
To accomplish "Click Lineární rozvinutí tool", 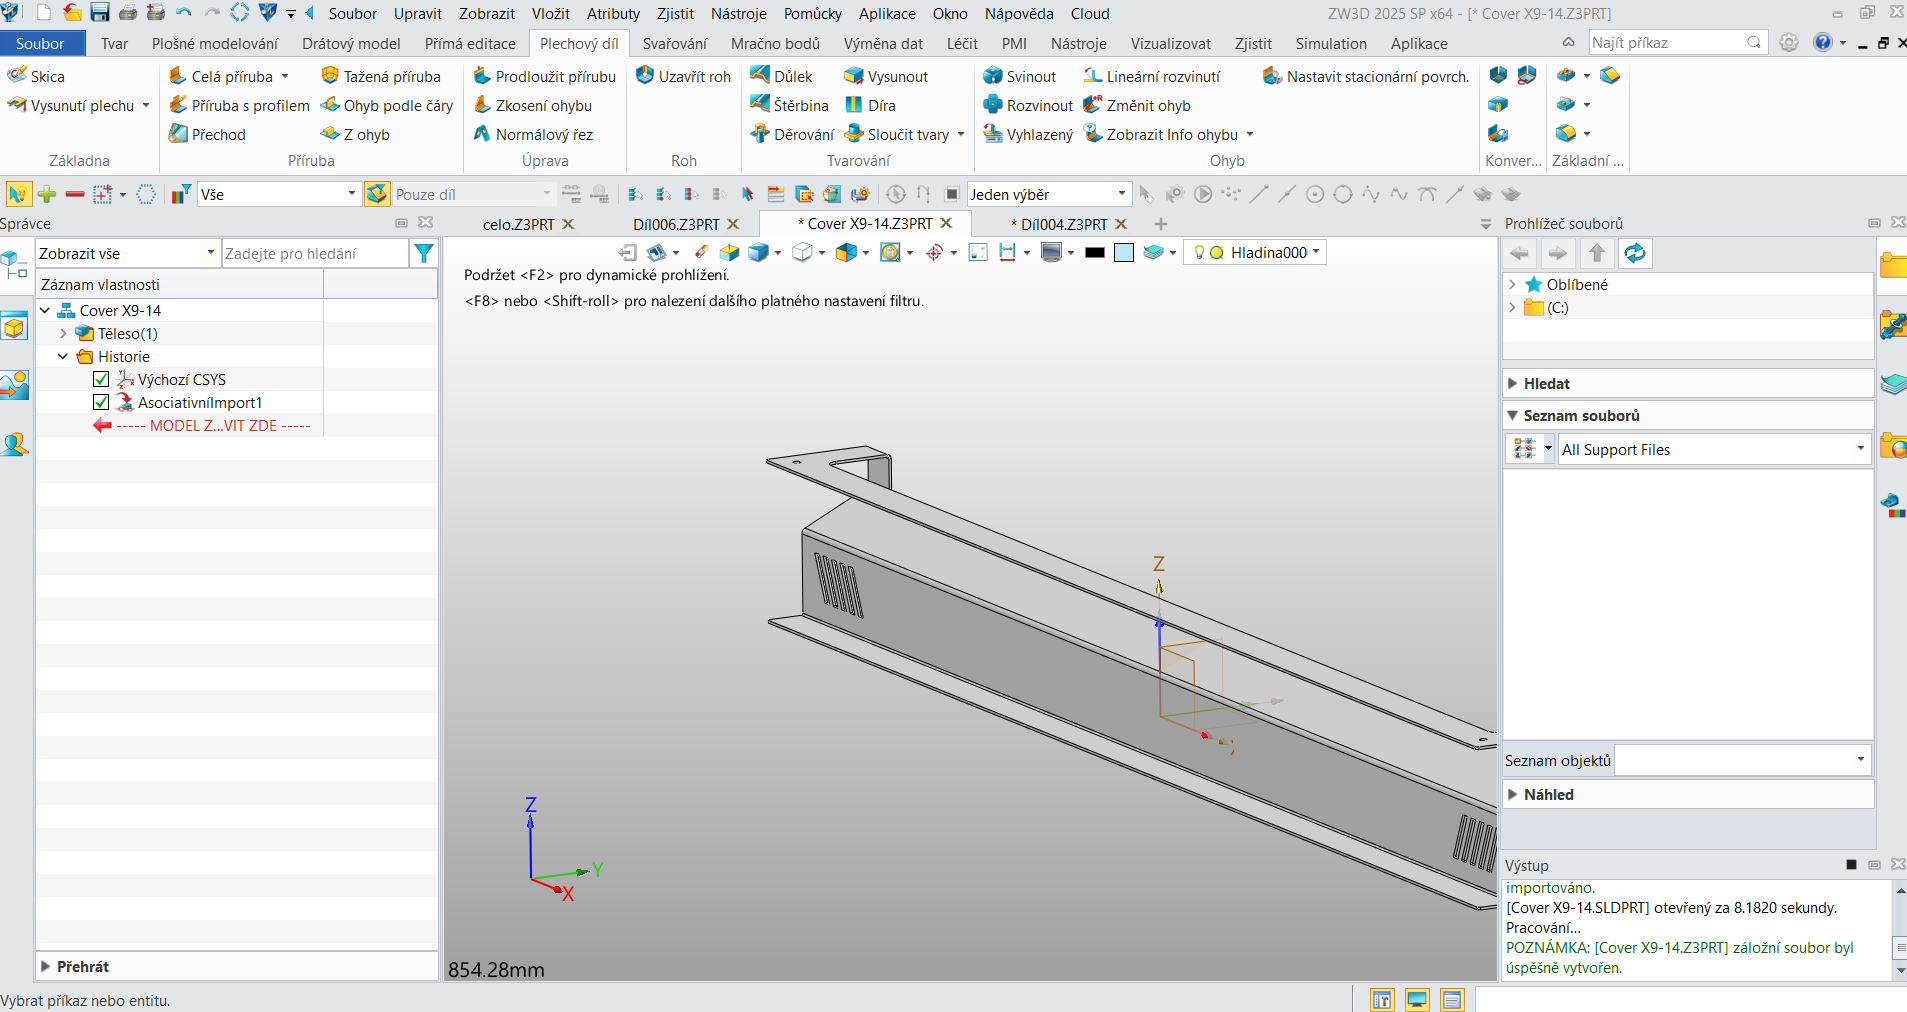I will click(x=1151, y=76).
